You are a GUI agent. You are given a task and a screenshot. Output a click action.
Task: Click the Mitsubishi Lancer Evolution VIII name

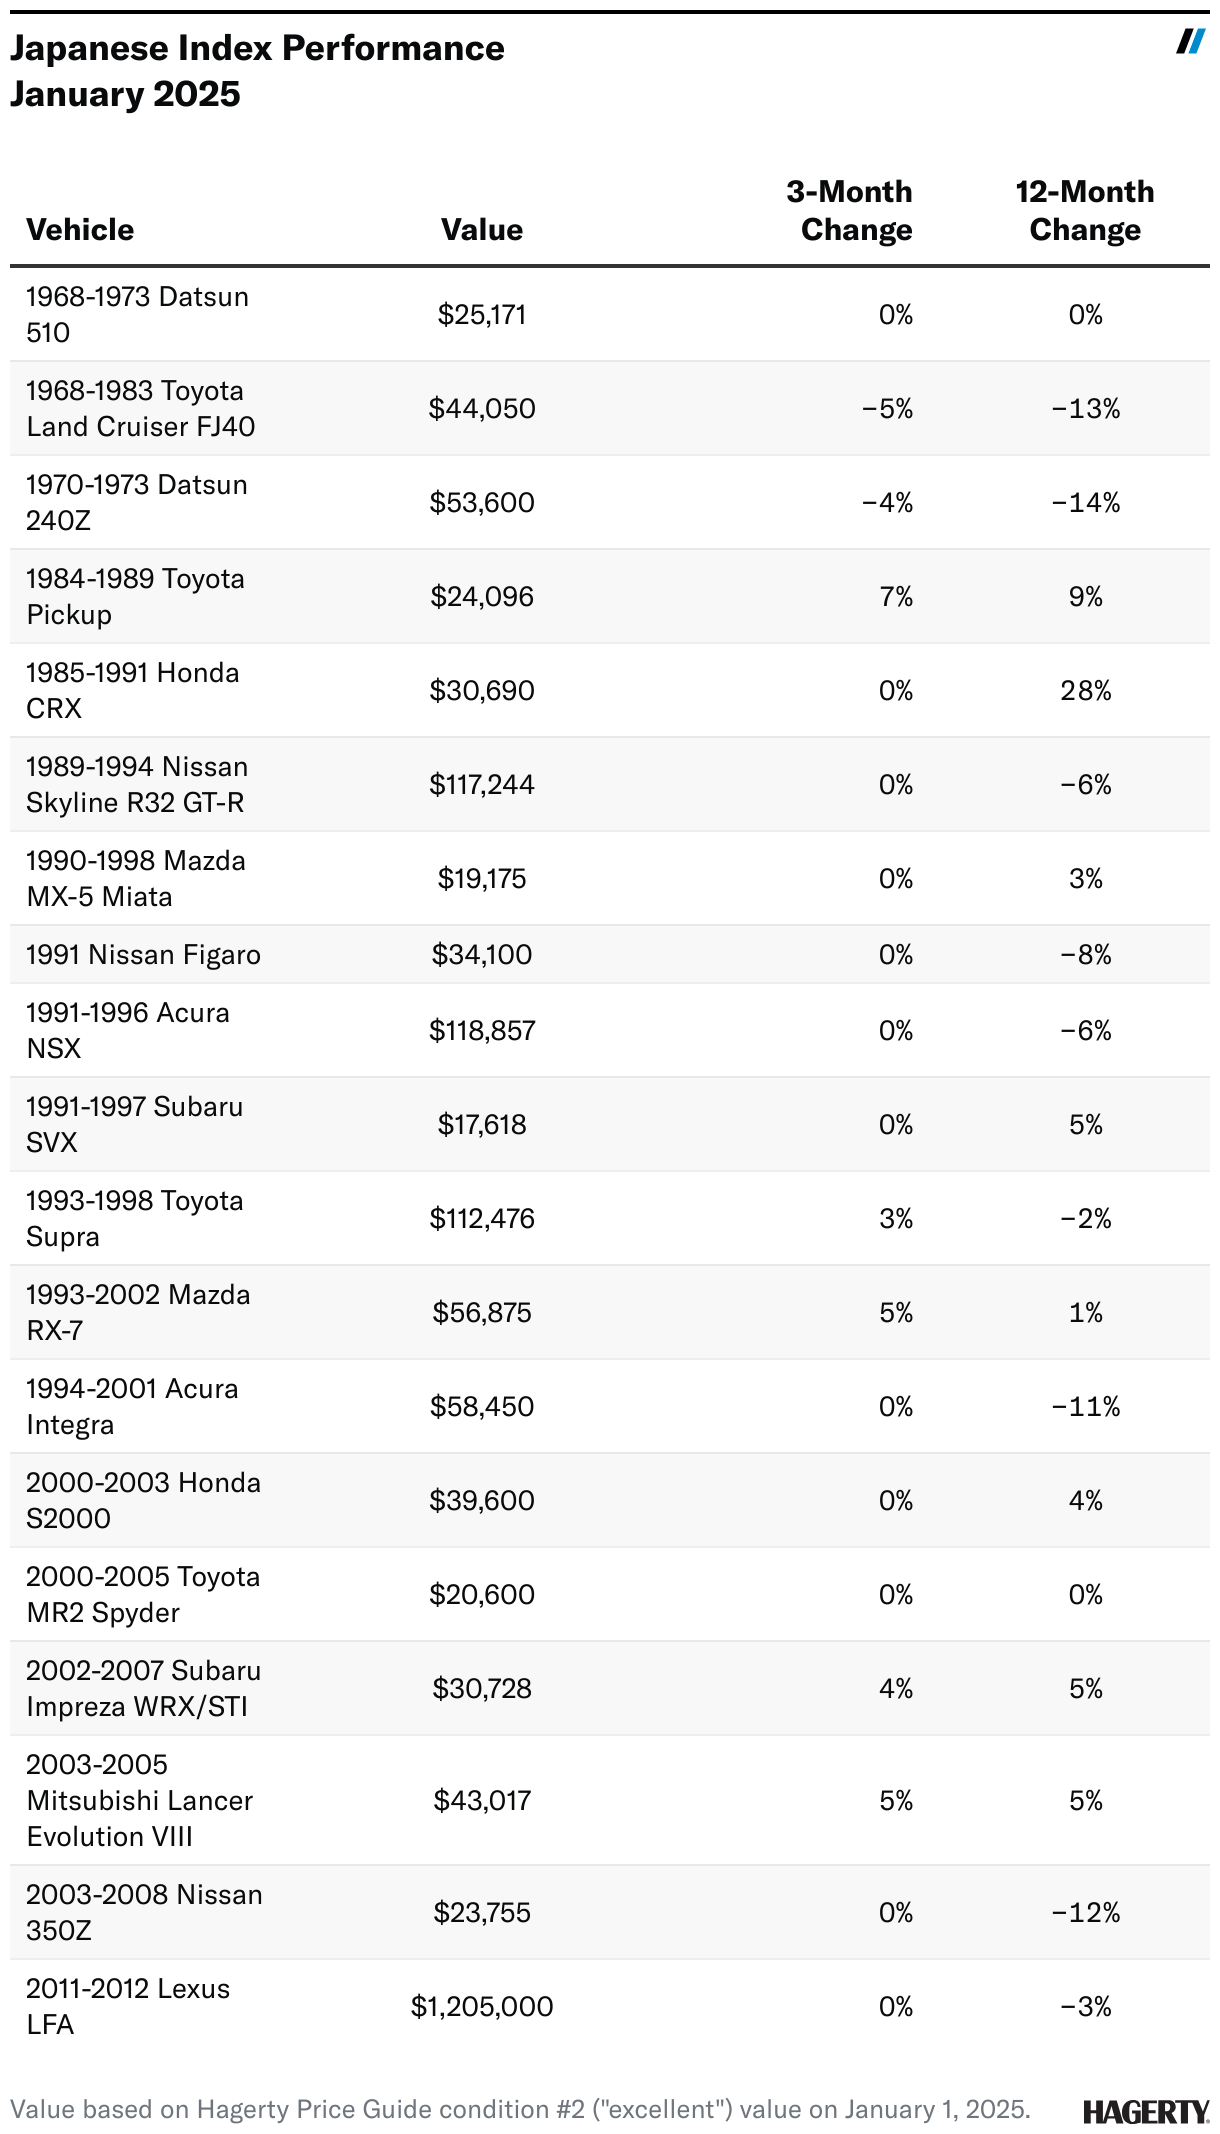pyautogui.click(x=140, y=1800)
